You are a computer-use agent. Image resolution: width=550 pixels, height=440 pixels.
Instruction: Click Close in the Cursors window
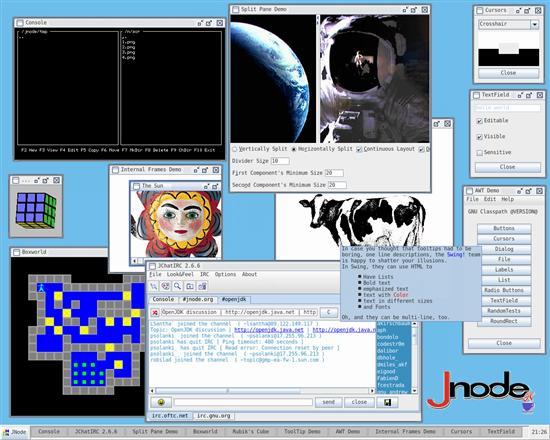coord(508,73)
